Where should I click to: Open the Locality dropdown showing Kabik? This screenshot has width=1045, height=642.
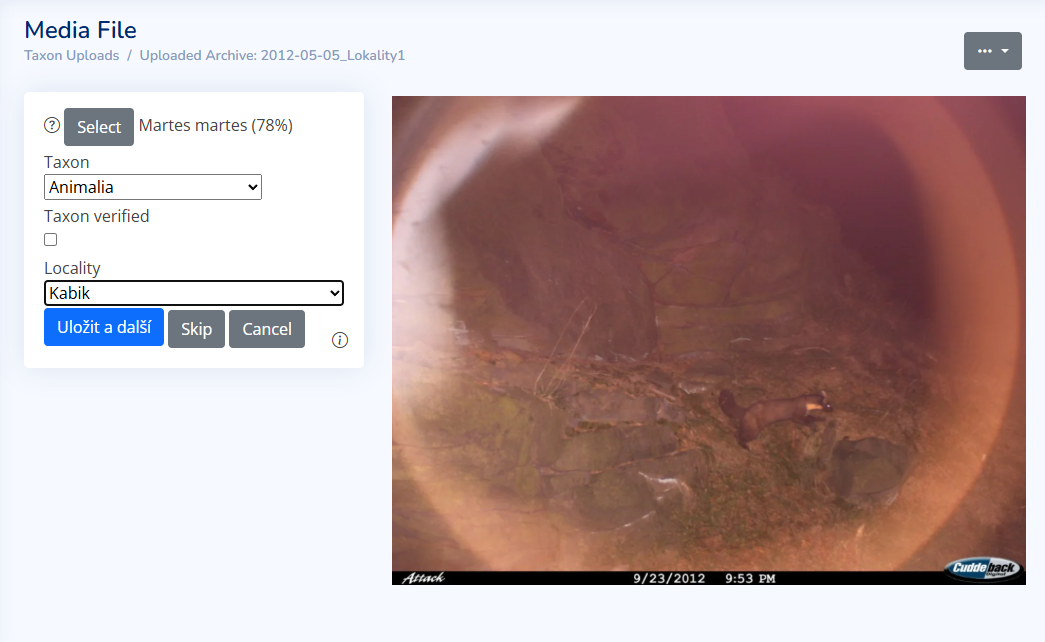click(x=194, y=293)
